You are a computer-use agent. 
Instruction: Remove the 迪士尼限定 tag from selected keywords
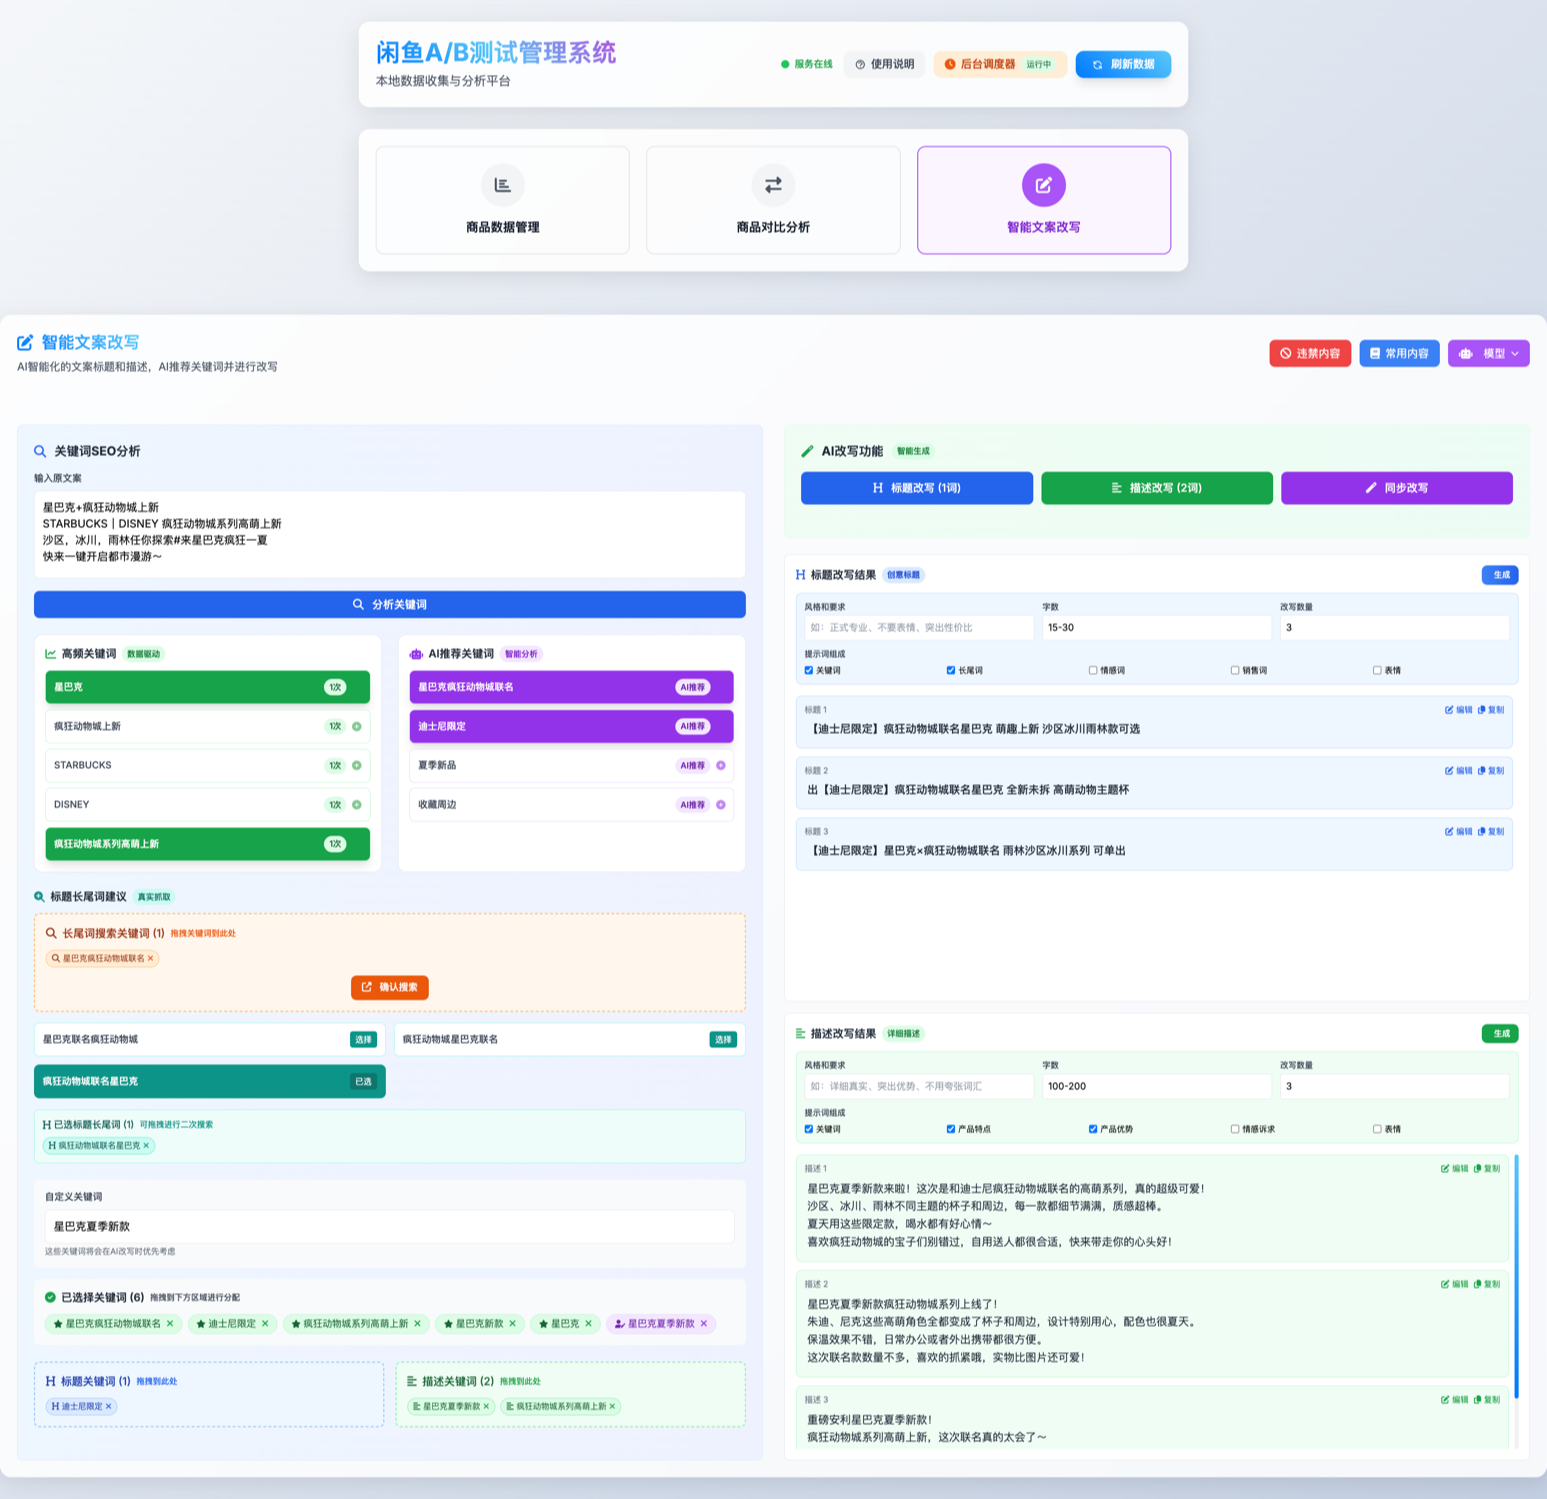265,1324
